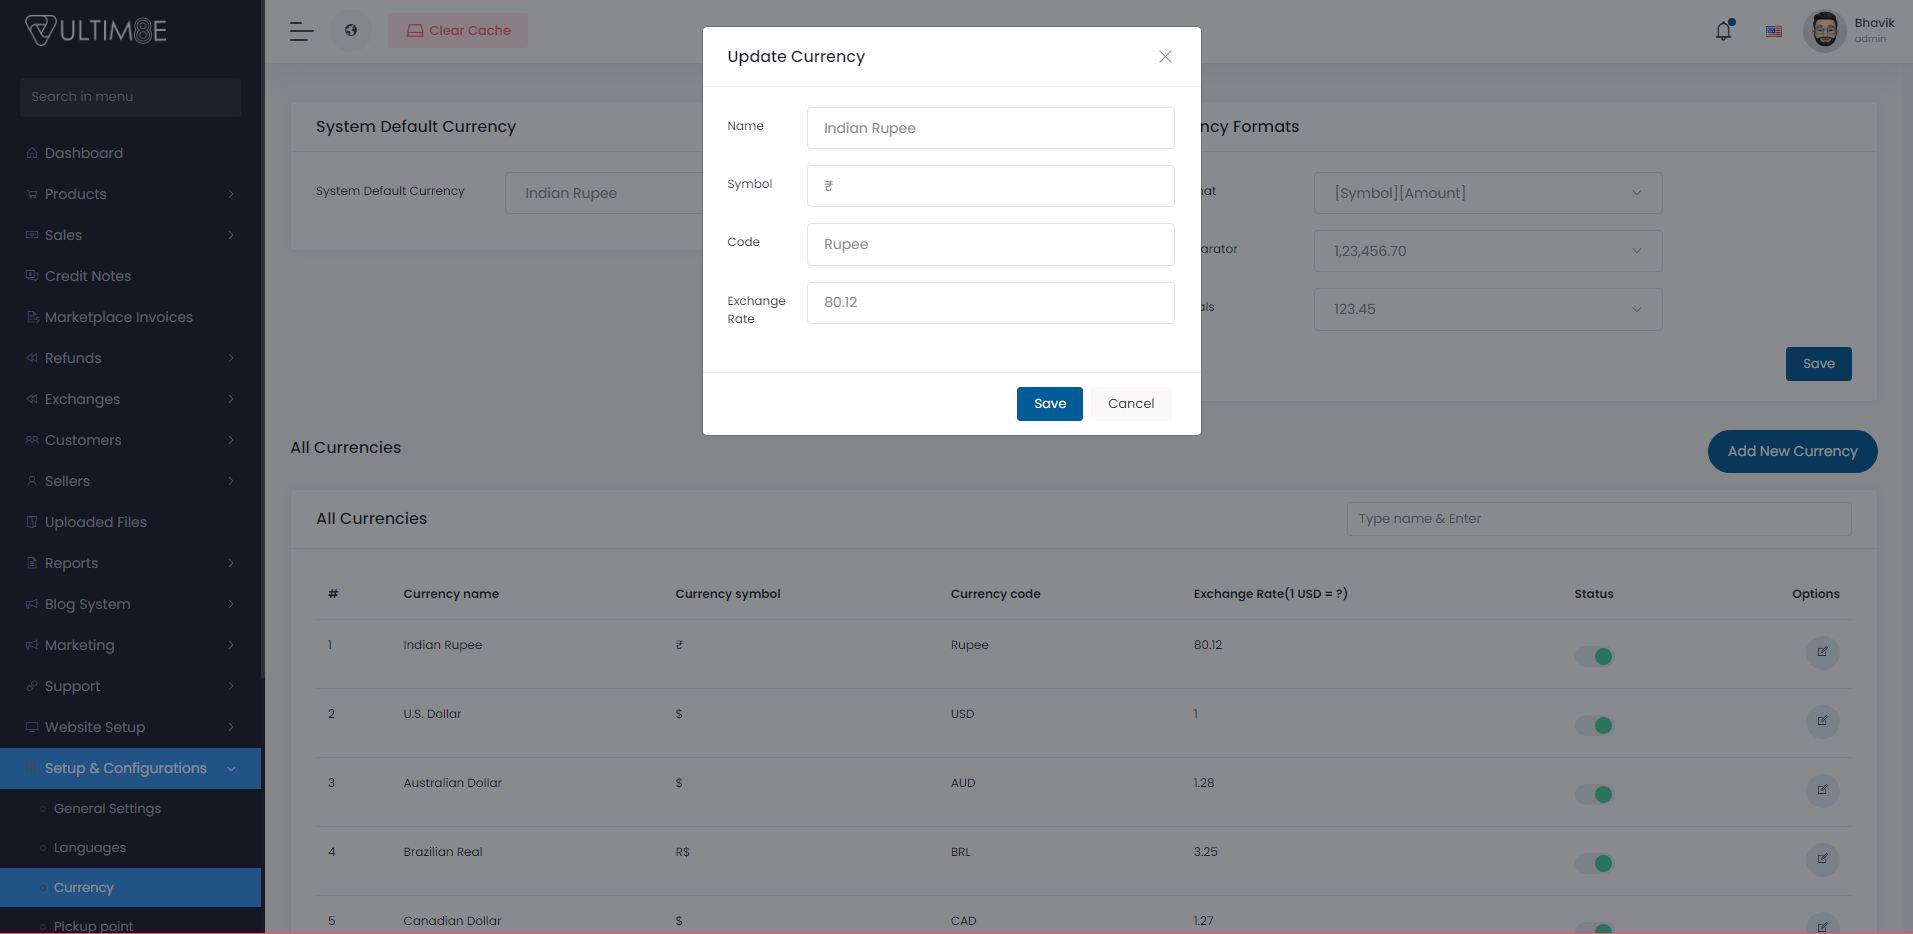The height and width of the screenshot is (934, 1913).
Task: Go to Dashboard in sidebar
Action: [84, 153]
